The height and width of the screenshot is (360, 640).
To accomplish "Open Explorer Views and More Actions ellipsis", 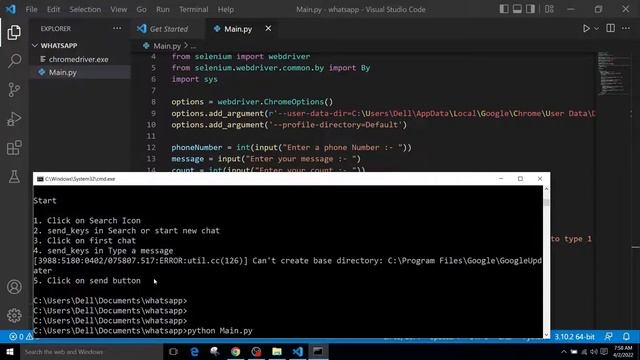I will pos(117,29).
